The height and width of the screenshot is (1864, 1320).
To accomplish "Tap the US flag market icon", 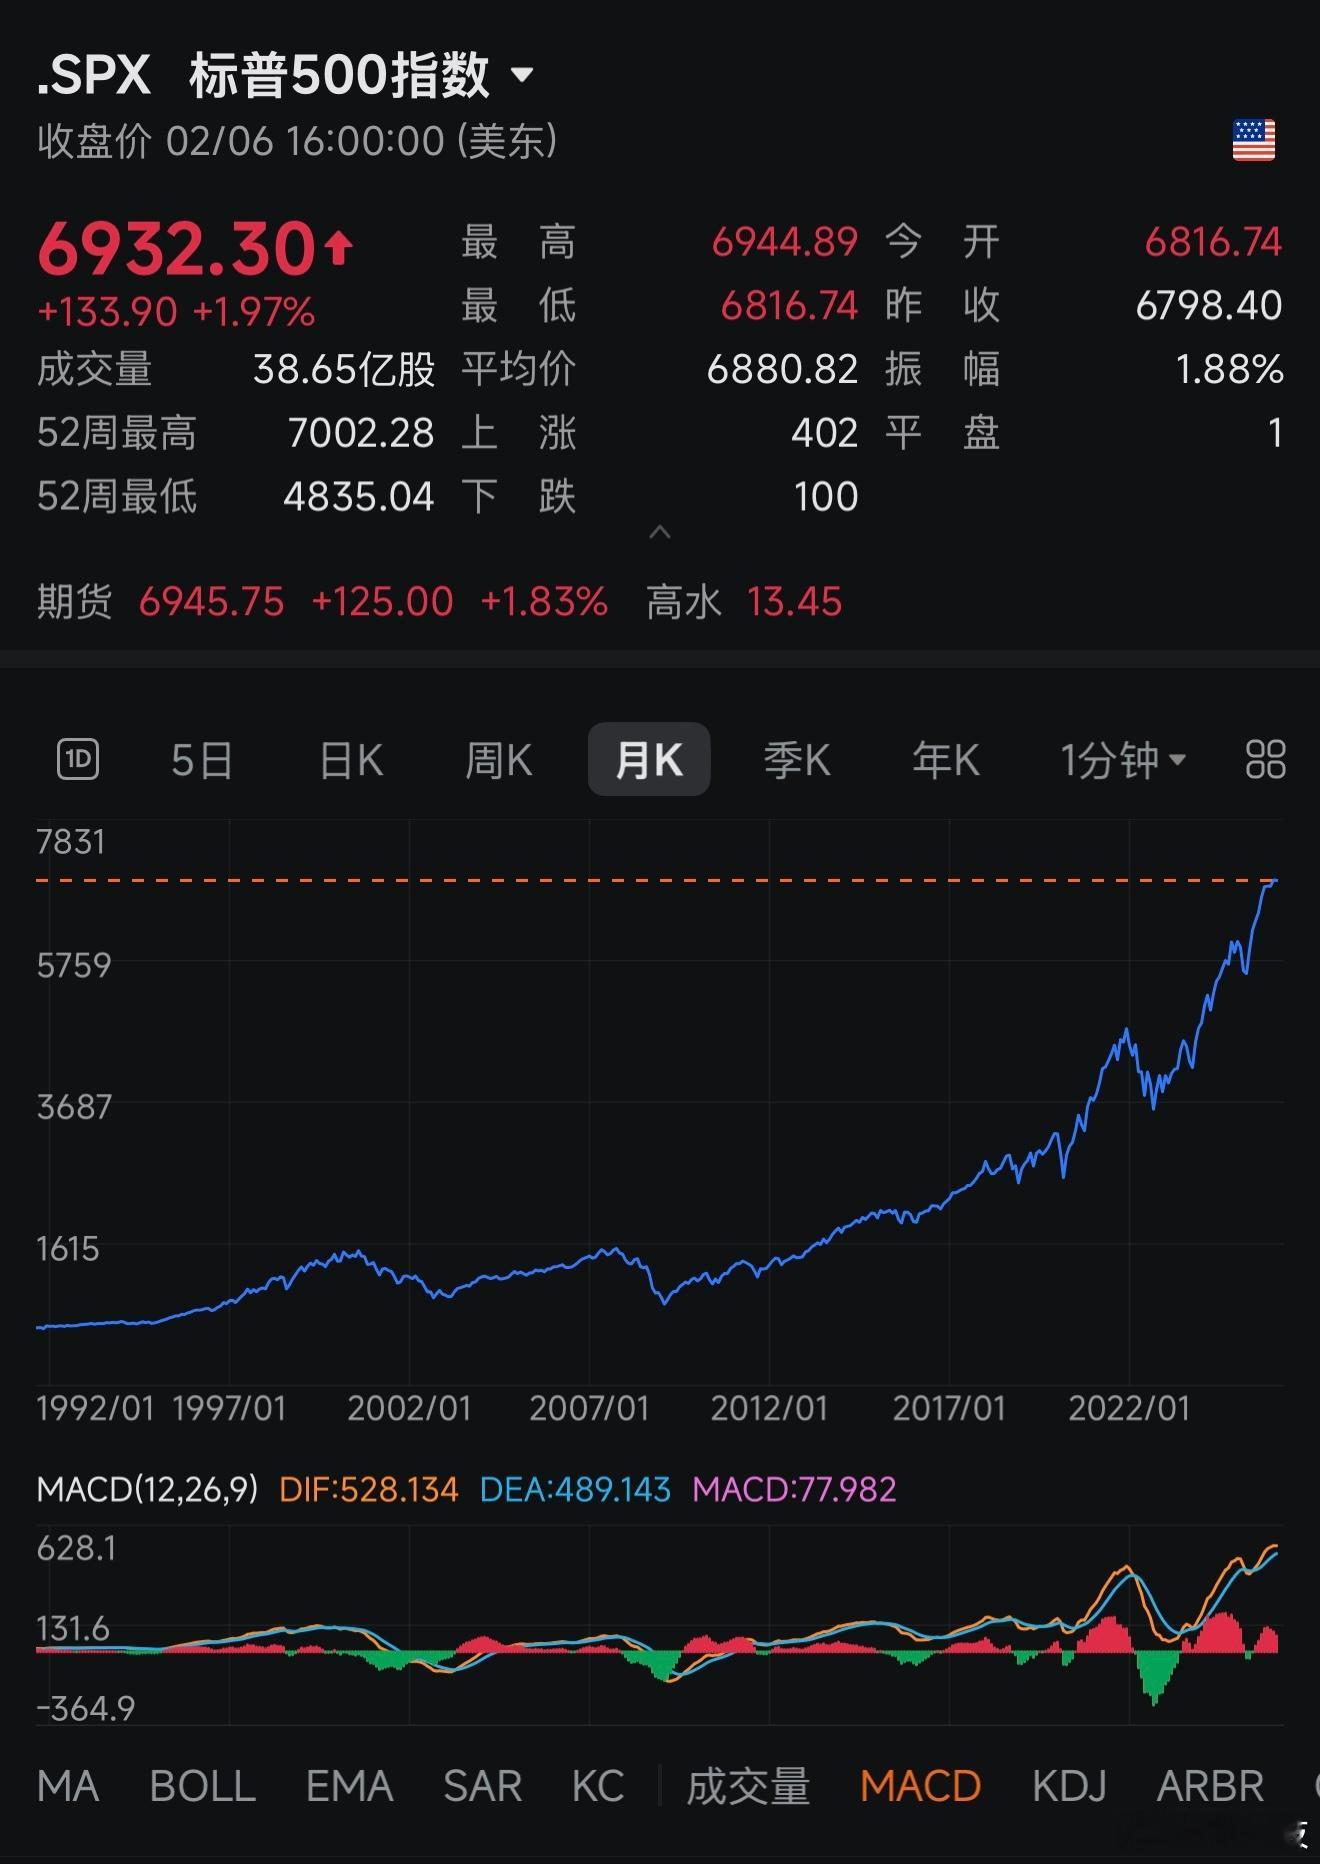I will pos(1254,140).
